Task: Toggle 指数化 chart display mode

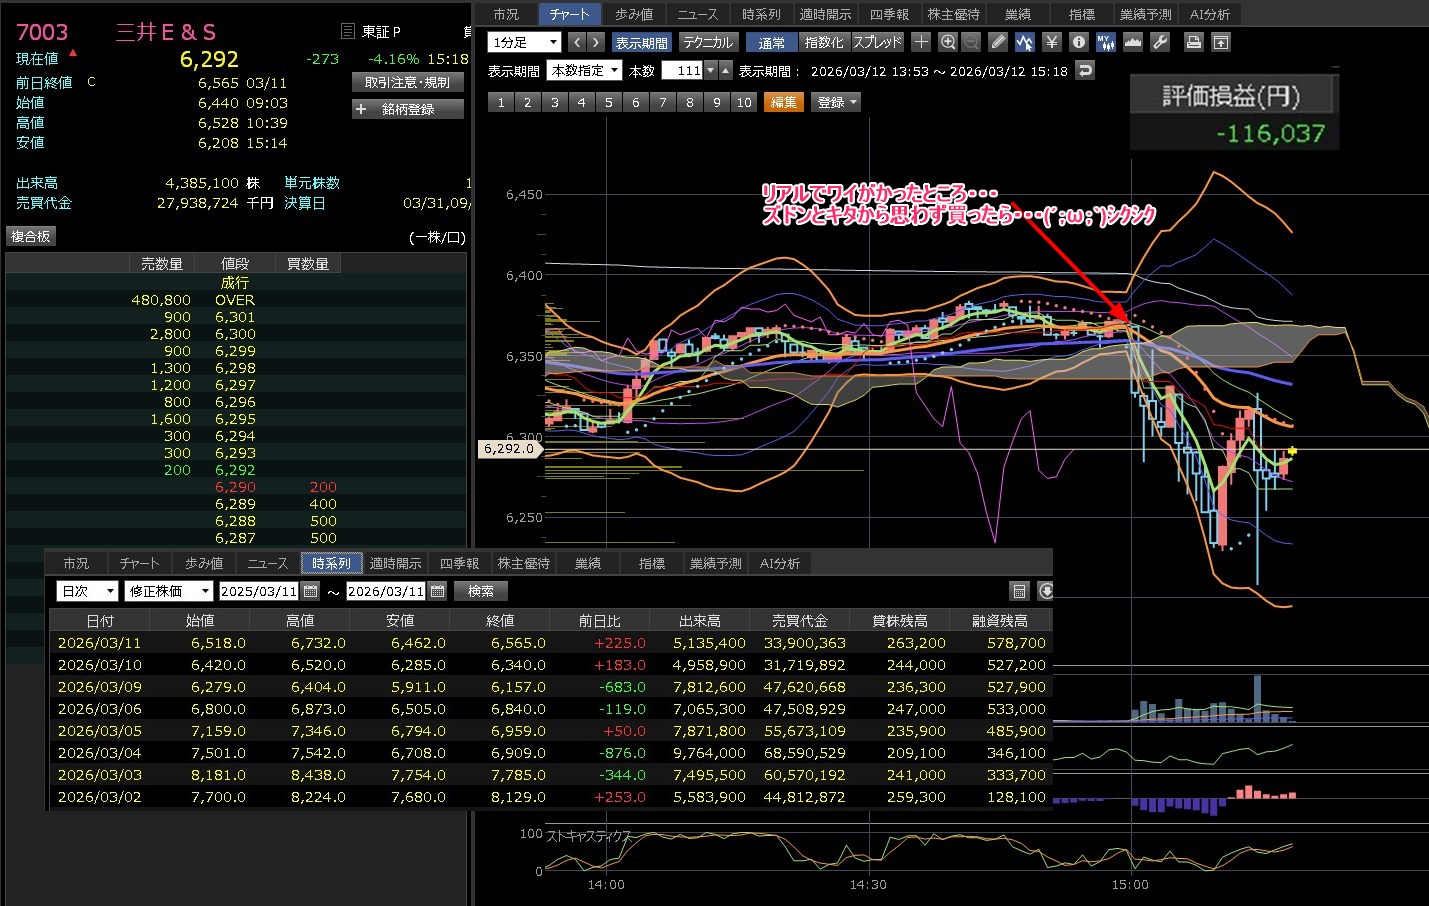Action: 824,42
